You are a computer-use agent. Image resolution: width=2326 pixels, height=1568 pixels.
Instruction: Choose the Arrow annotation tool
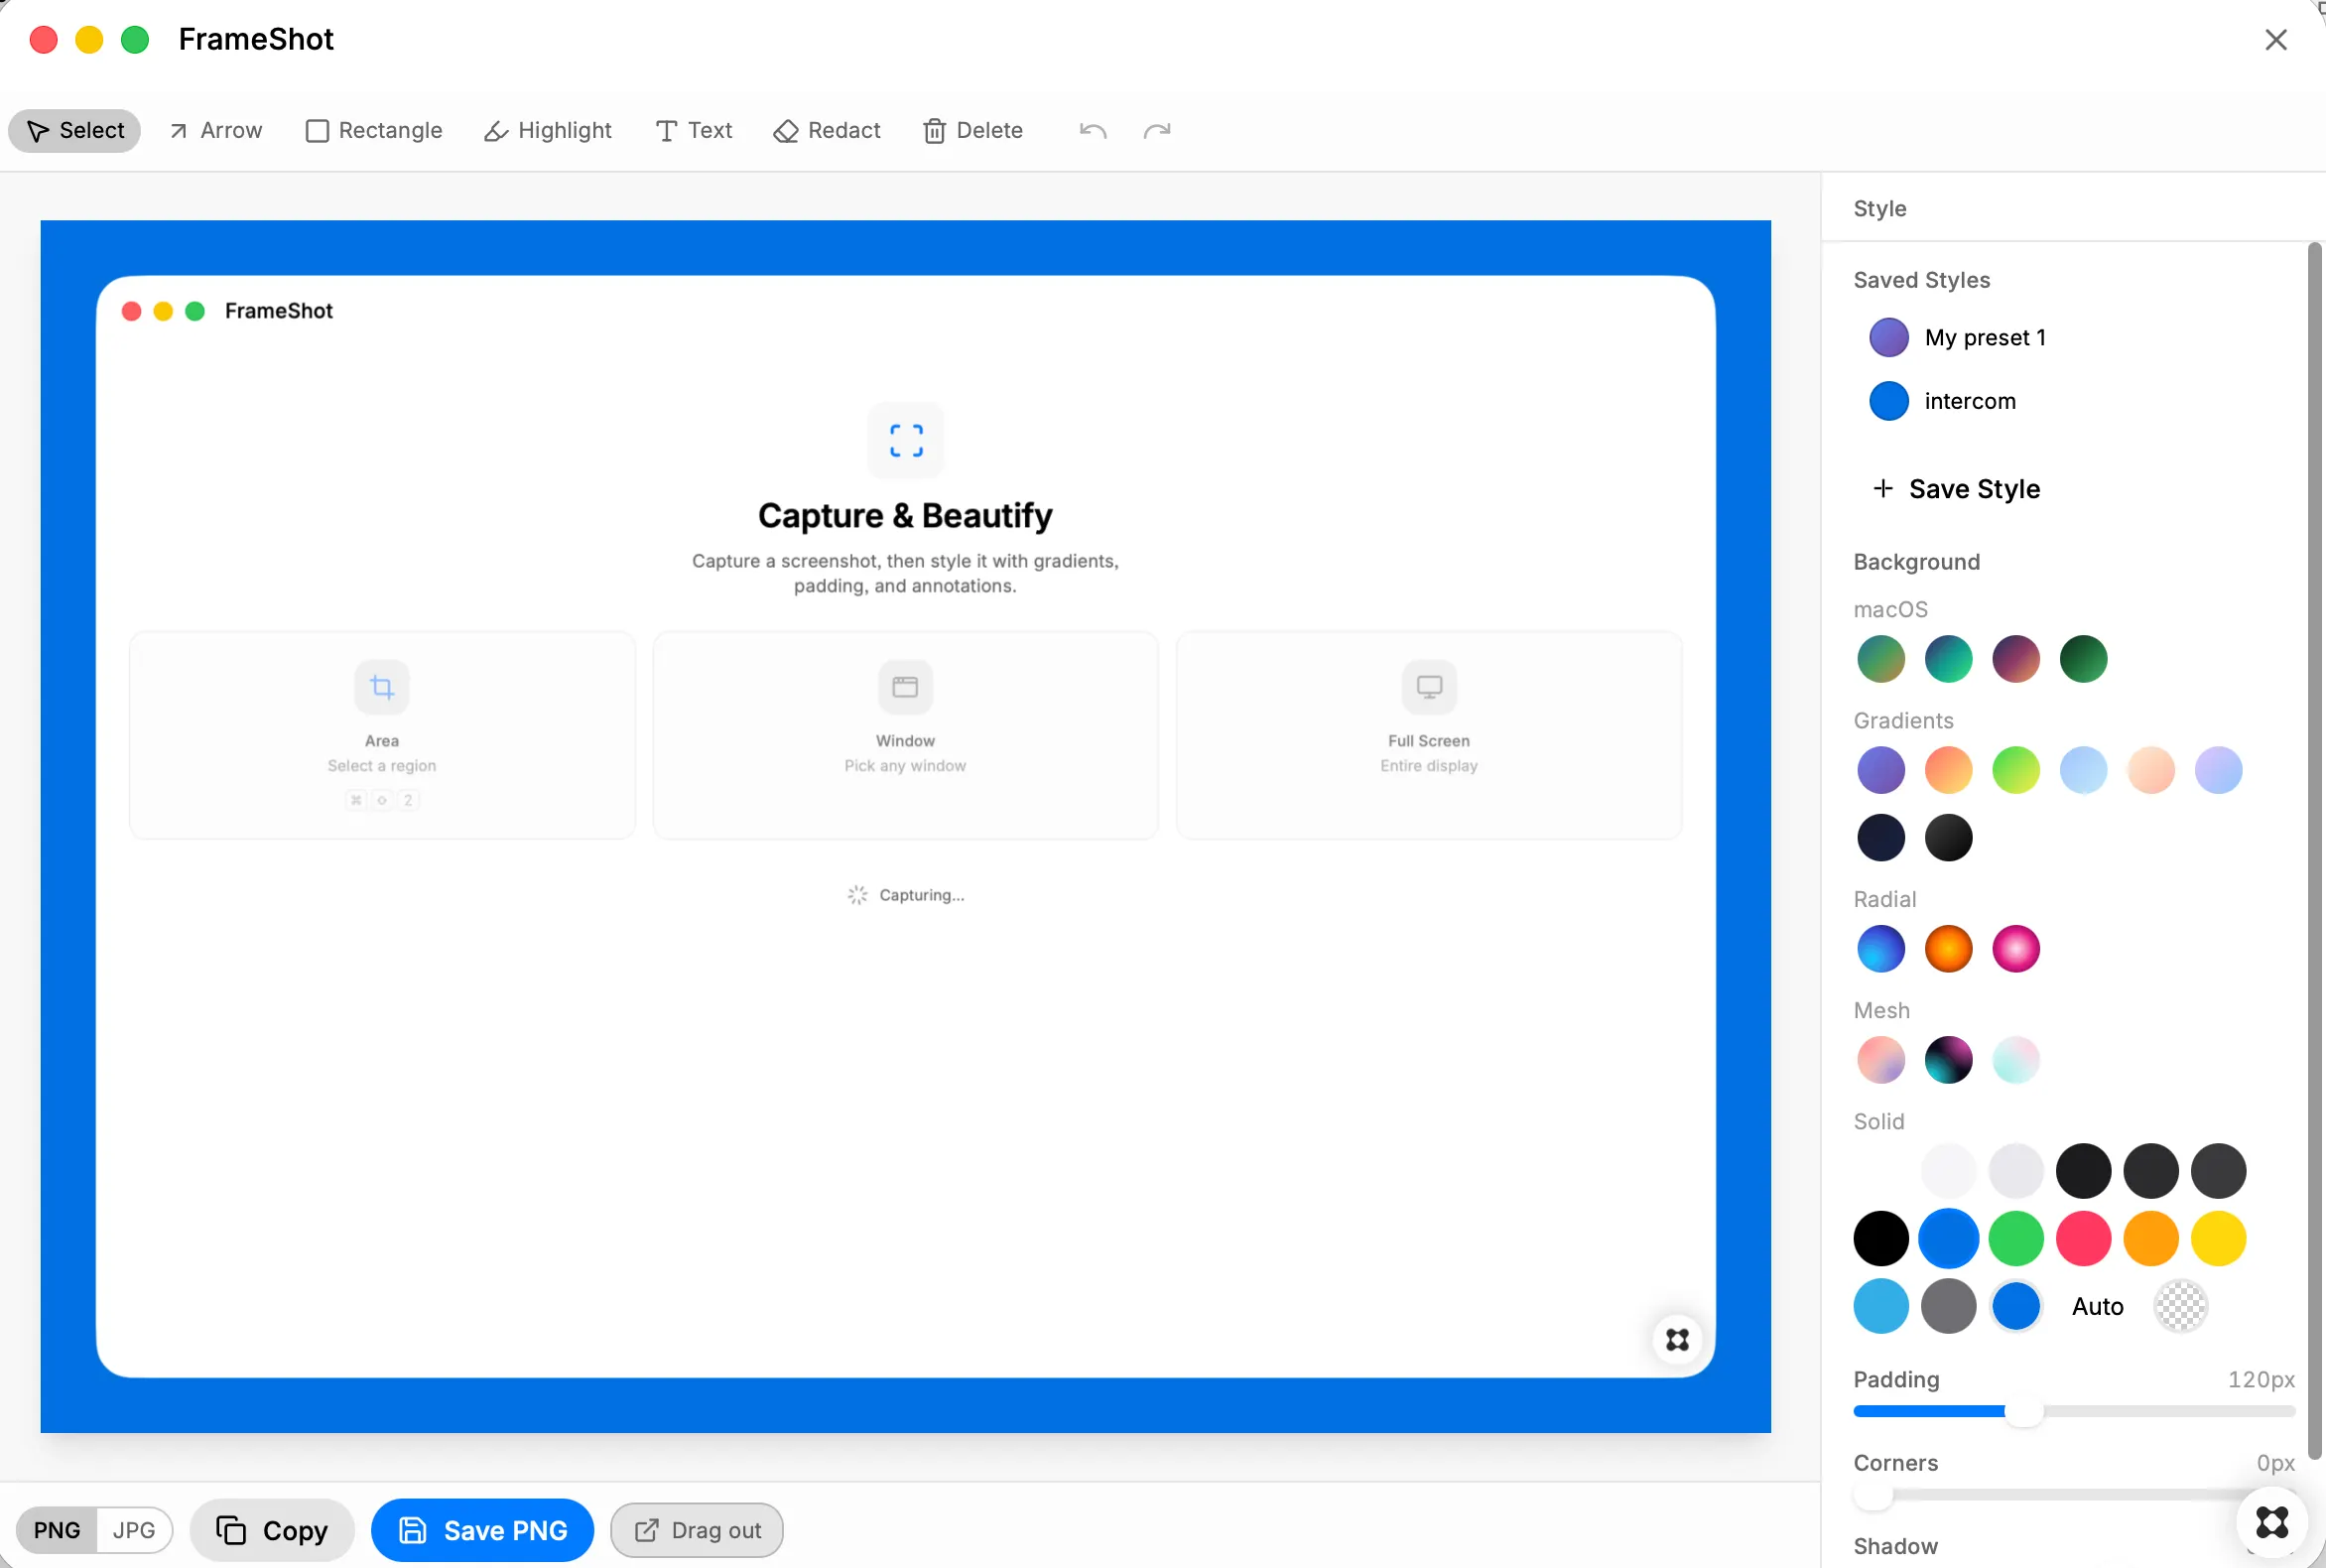[216, 131]
